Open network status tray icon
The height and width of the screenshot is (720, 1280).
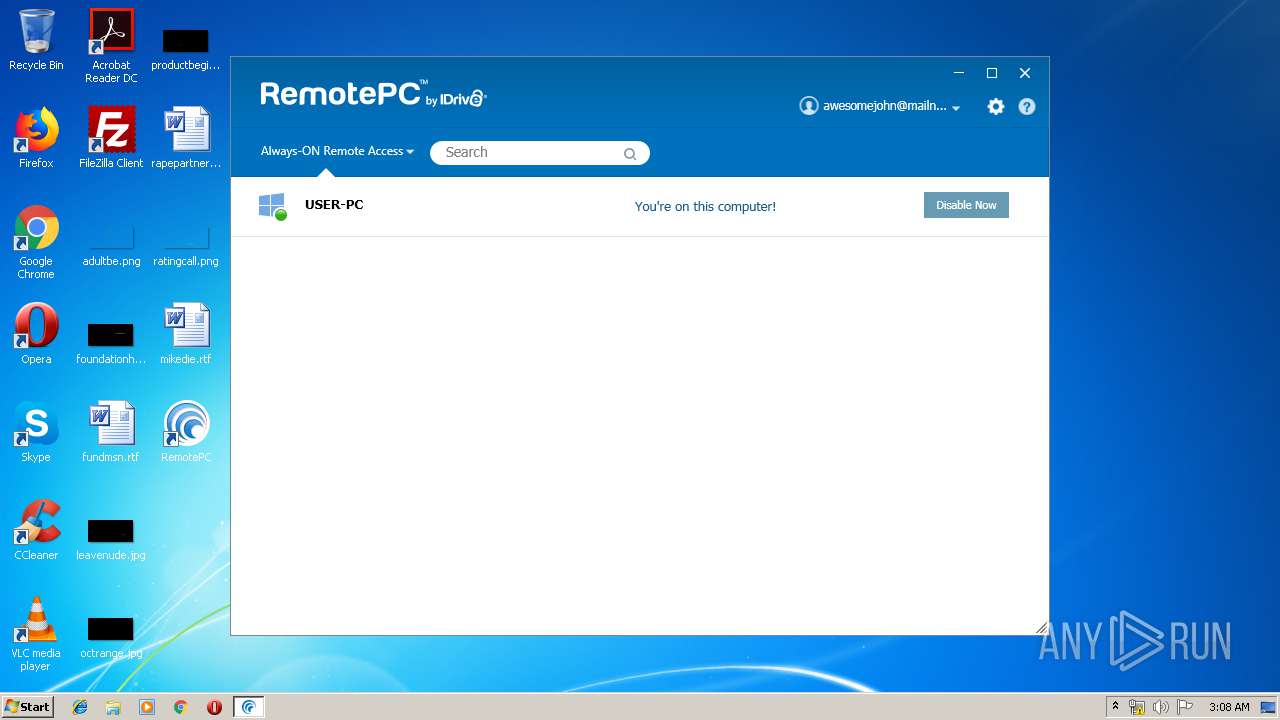click(1137, 707)
